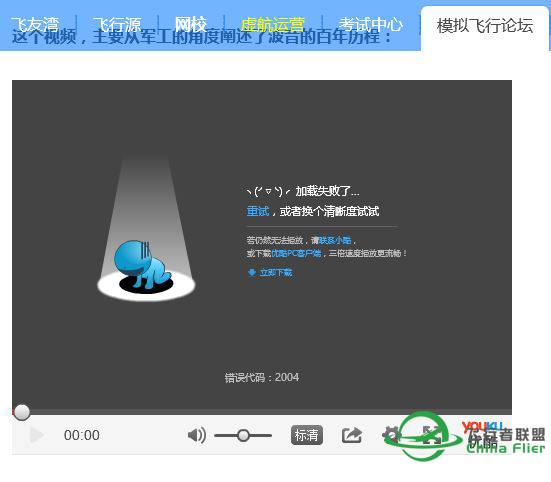Viewport: 551px width, 482px height.
Task: Open the 飞行源 navigation tab
Action: 117,25
